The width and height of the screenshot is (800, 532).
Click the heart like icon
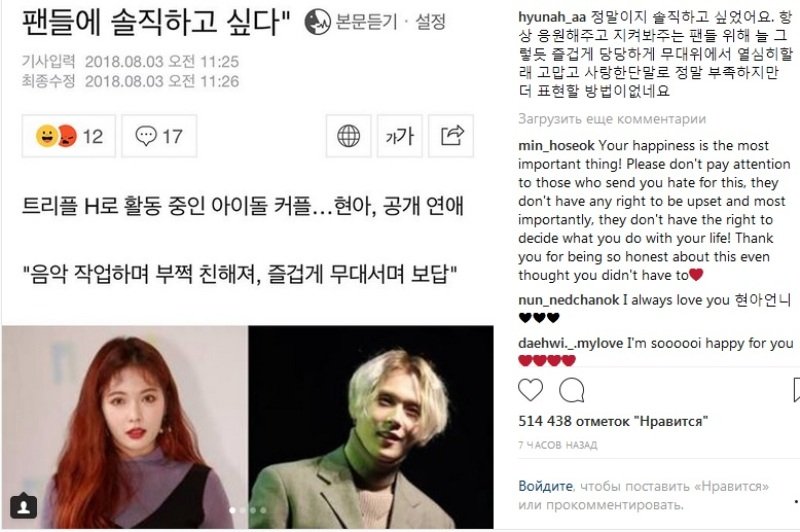(x=531, y=390)
